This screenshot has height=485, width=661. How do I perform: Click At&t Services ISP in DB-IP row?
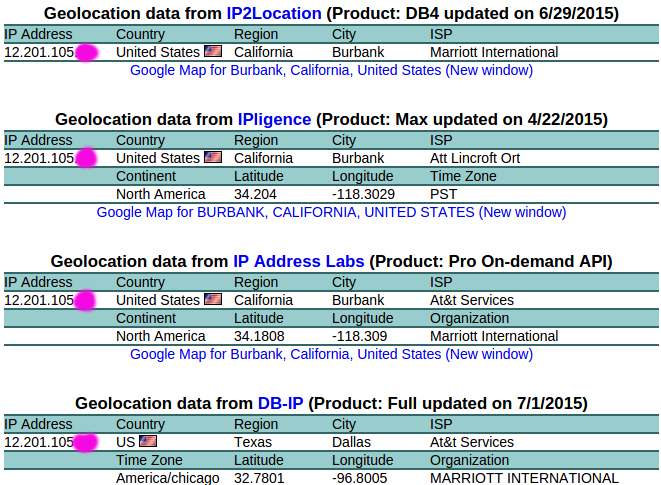[x=472, y=442]
